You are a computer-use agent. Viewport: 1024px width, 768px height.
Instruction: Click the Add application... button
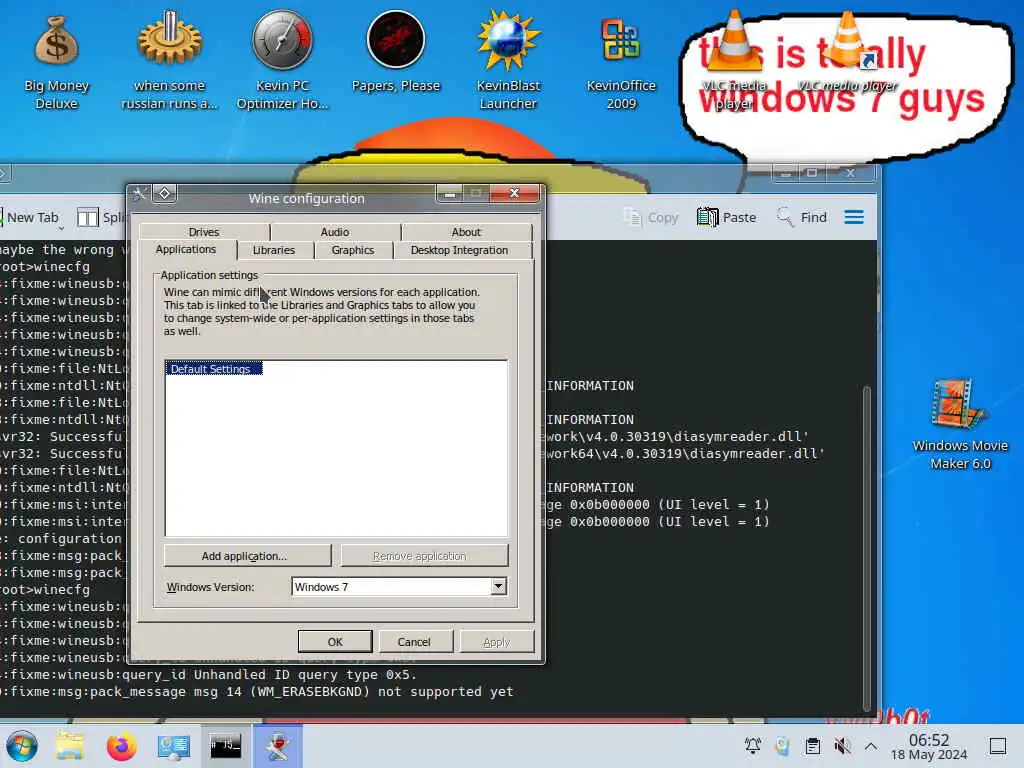point(248,556)
